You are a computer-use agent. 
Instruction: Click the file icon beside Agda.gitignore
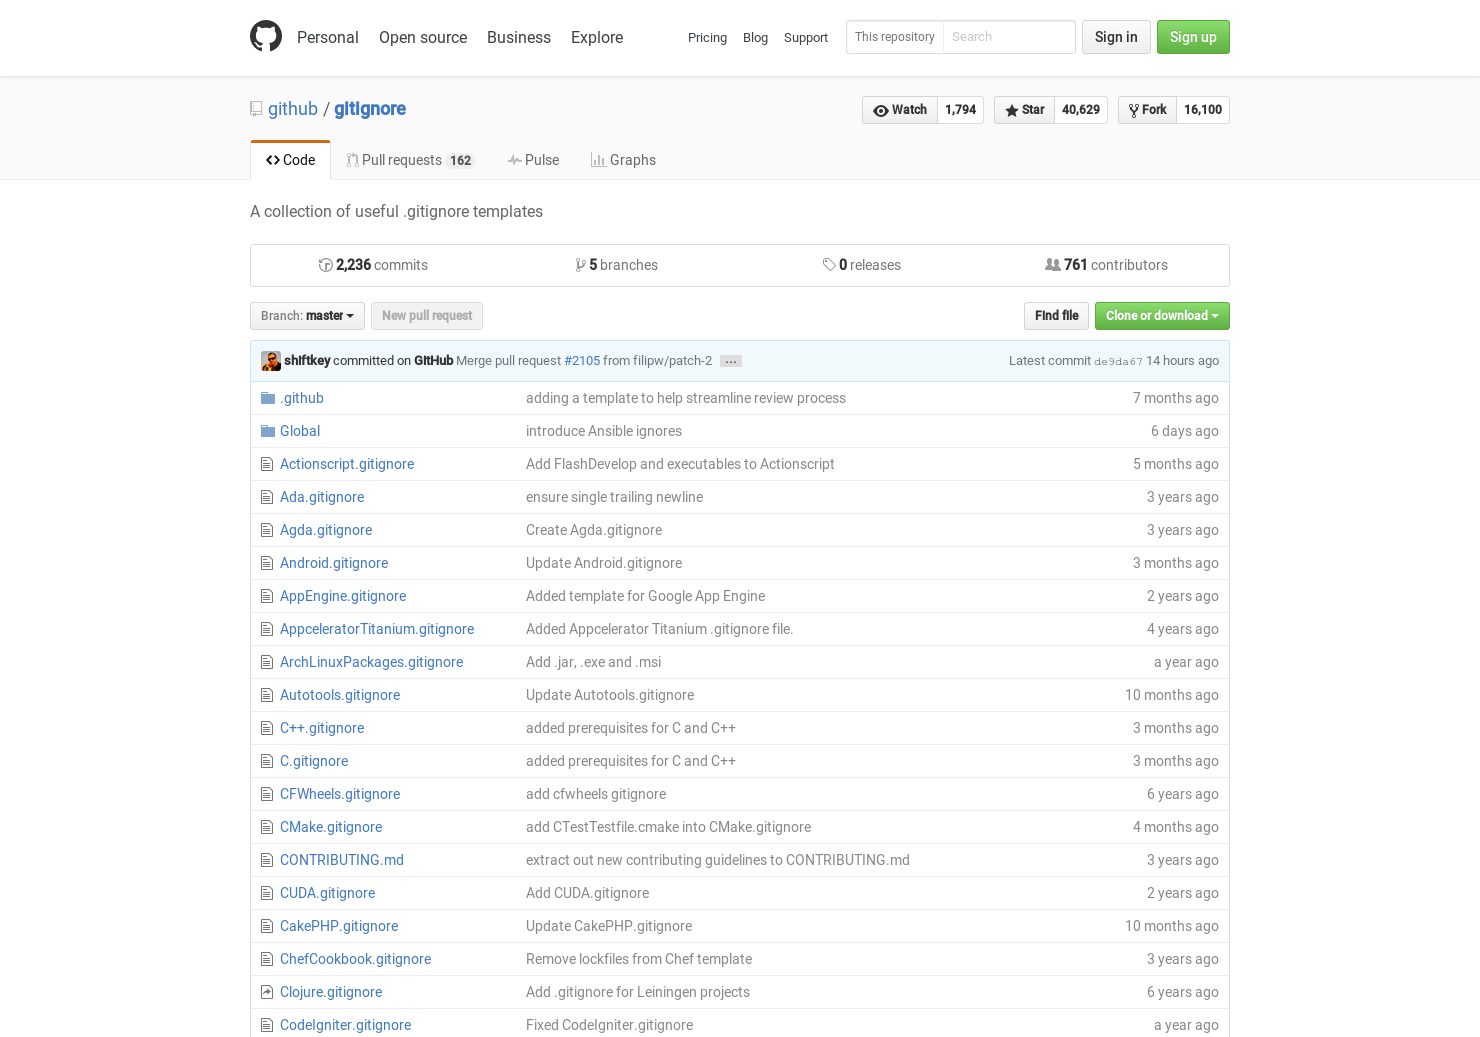(267, 530)
